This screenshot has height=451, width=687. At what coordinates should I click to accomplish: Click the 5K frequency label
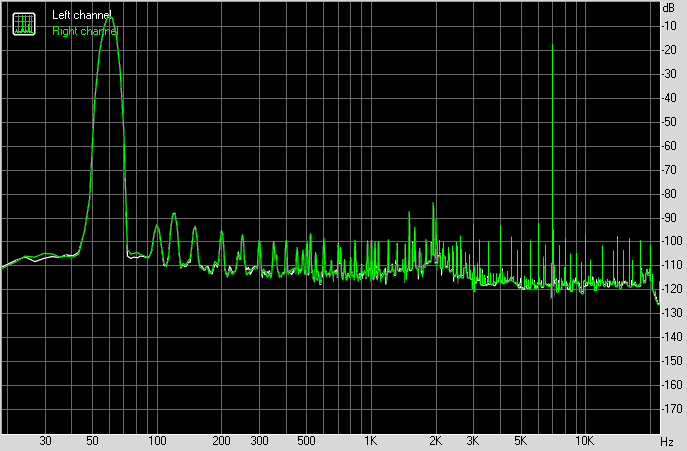click(x=520, y=441)
